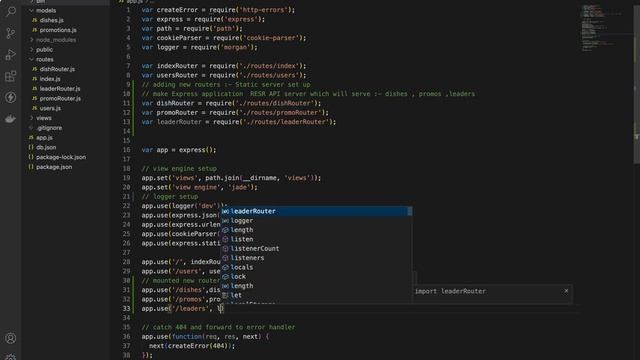Open dishes.js file
This screenshot has width=640, height=360.
pyautogui.click(x=51, y=20)
